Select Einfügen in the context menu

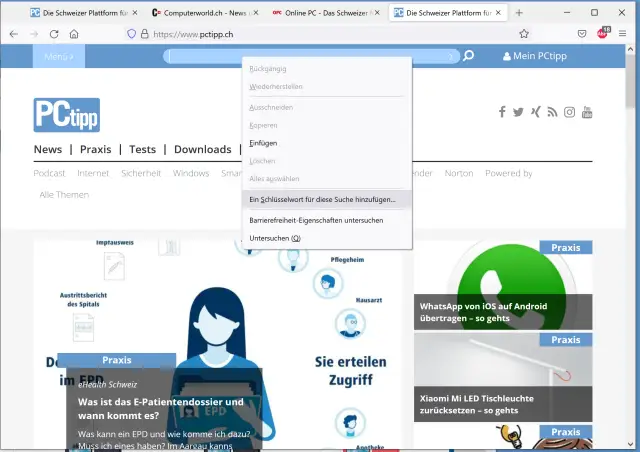coord(263,143)
